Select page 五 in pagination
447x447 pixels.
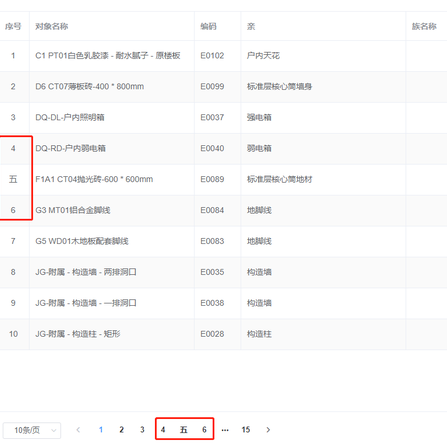click(184, 430)
